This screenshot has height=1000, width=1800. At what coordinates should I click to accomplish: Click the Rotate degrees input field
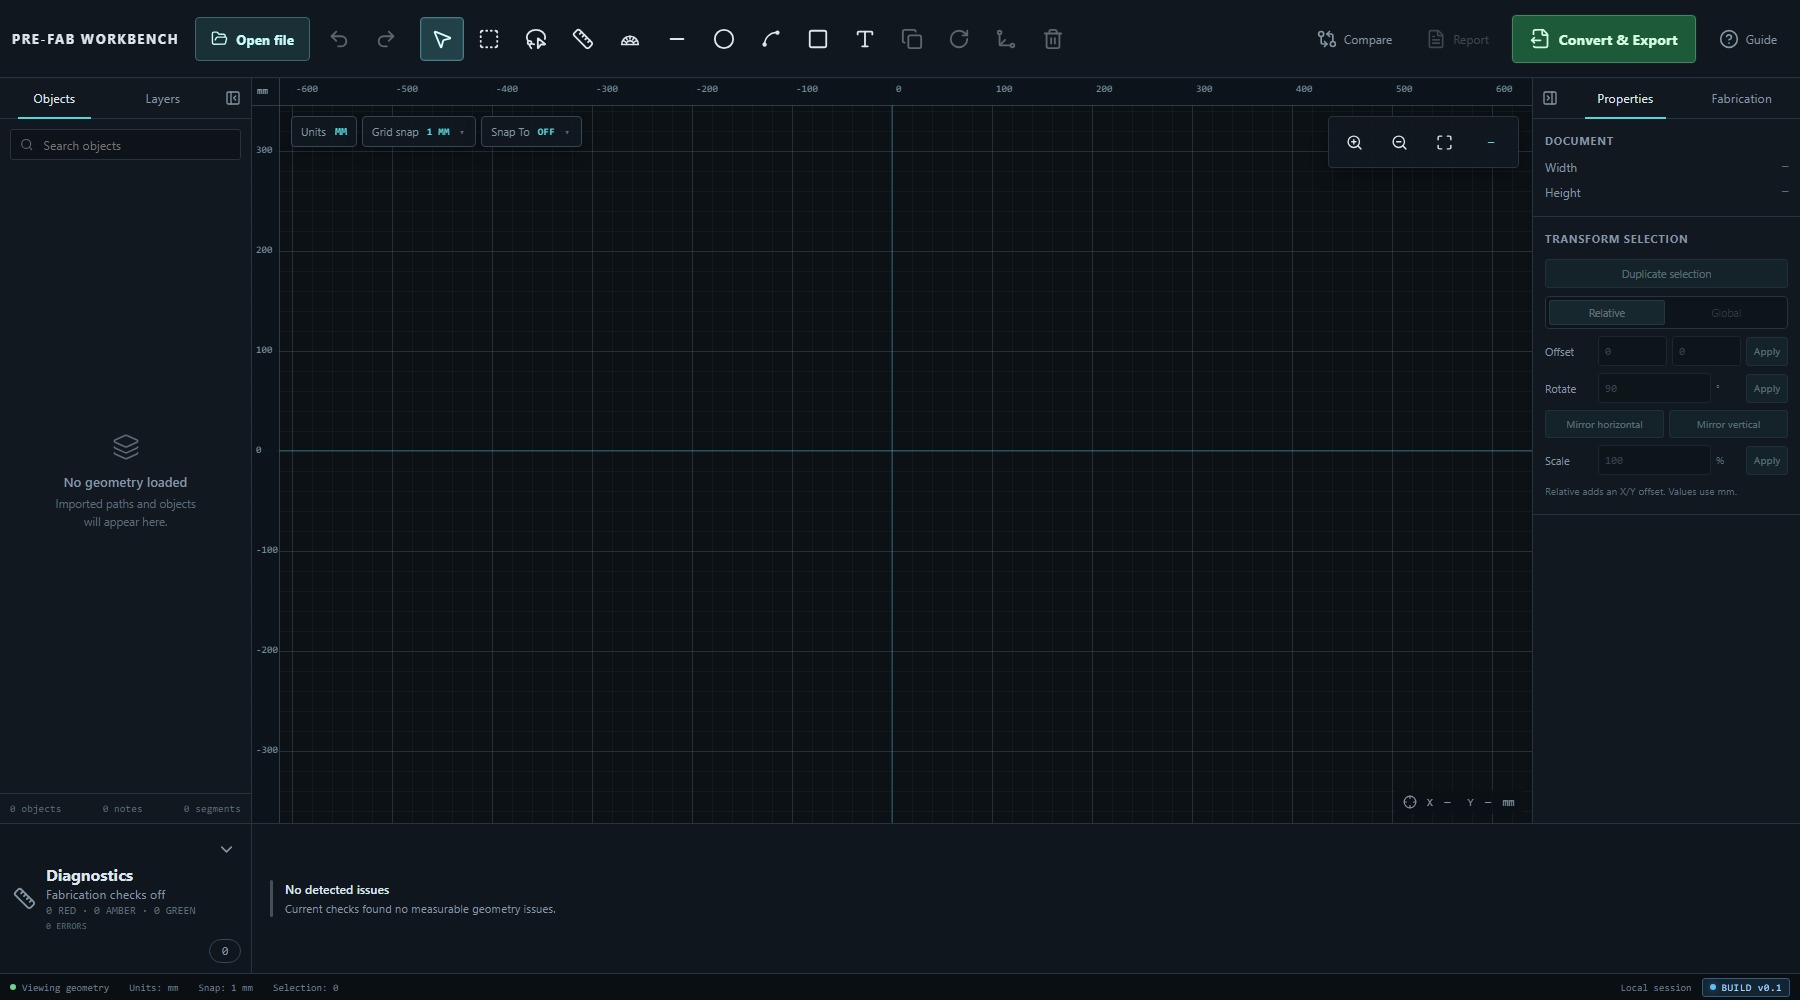[x=1654, y=389]
